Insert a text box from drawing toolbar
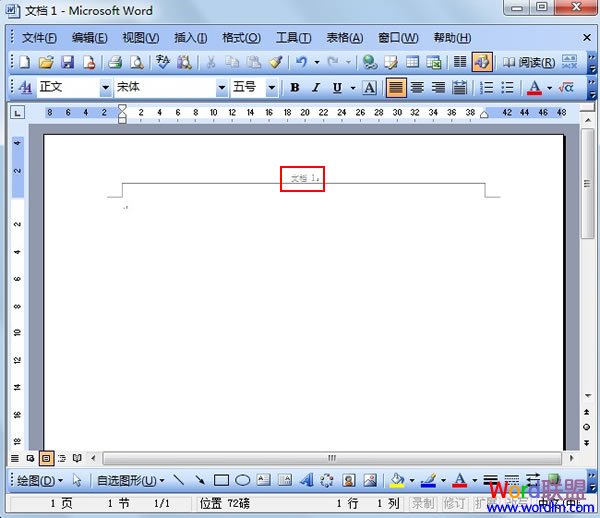The image size is (600, 518). click(x=264, y=480)
